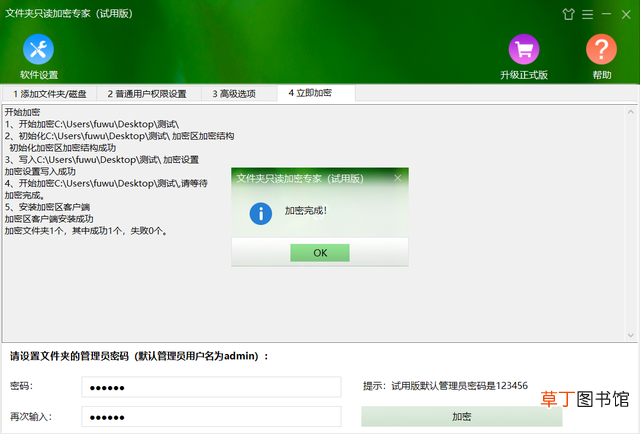The width and height of the screenshot is (640, 434).
Task: Click log line 初始化加密区加密结构成功
Action: 62,148
